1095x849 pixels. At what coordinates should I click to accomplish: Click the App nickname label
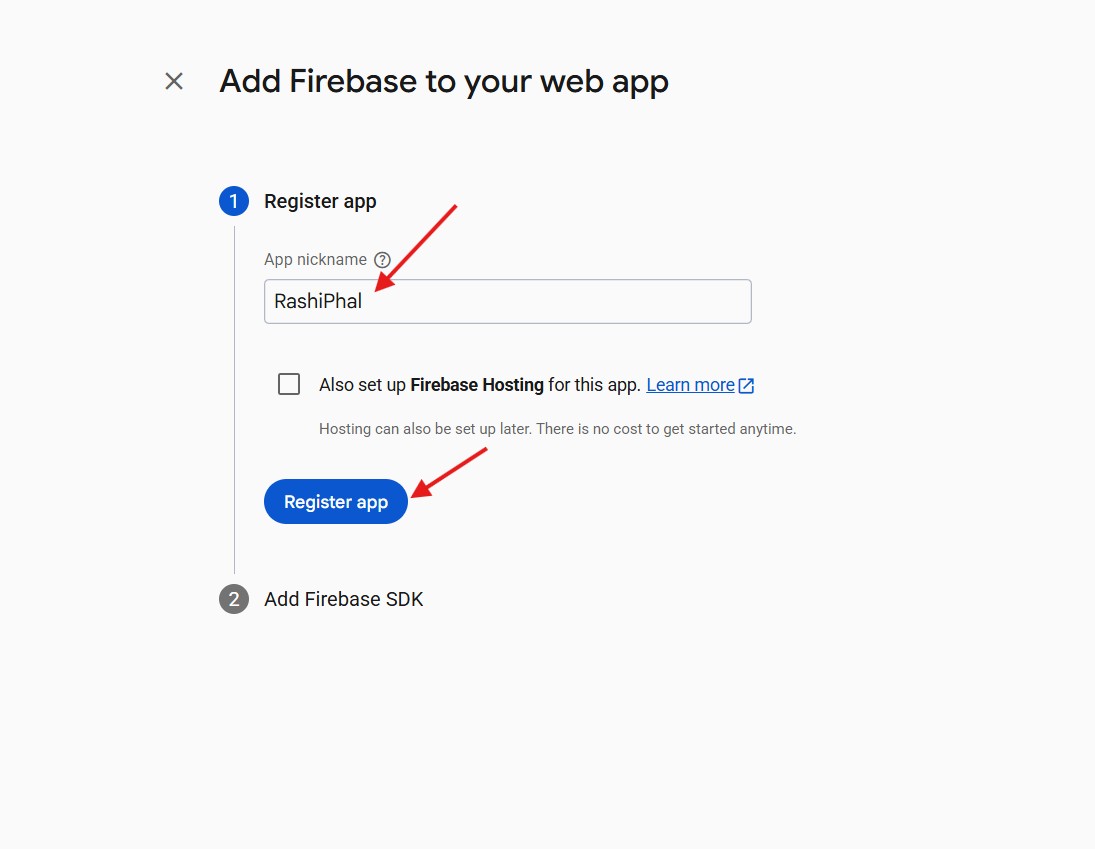[x=315, y=260]
